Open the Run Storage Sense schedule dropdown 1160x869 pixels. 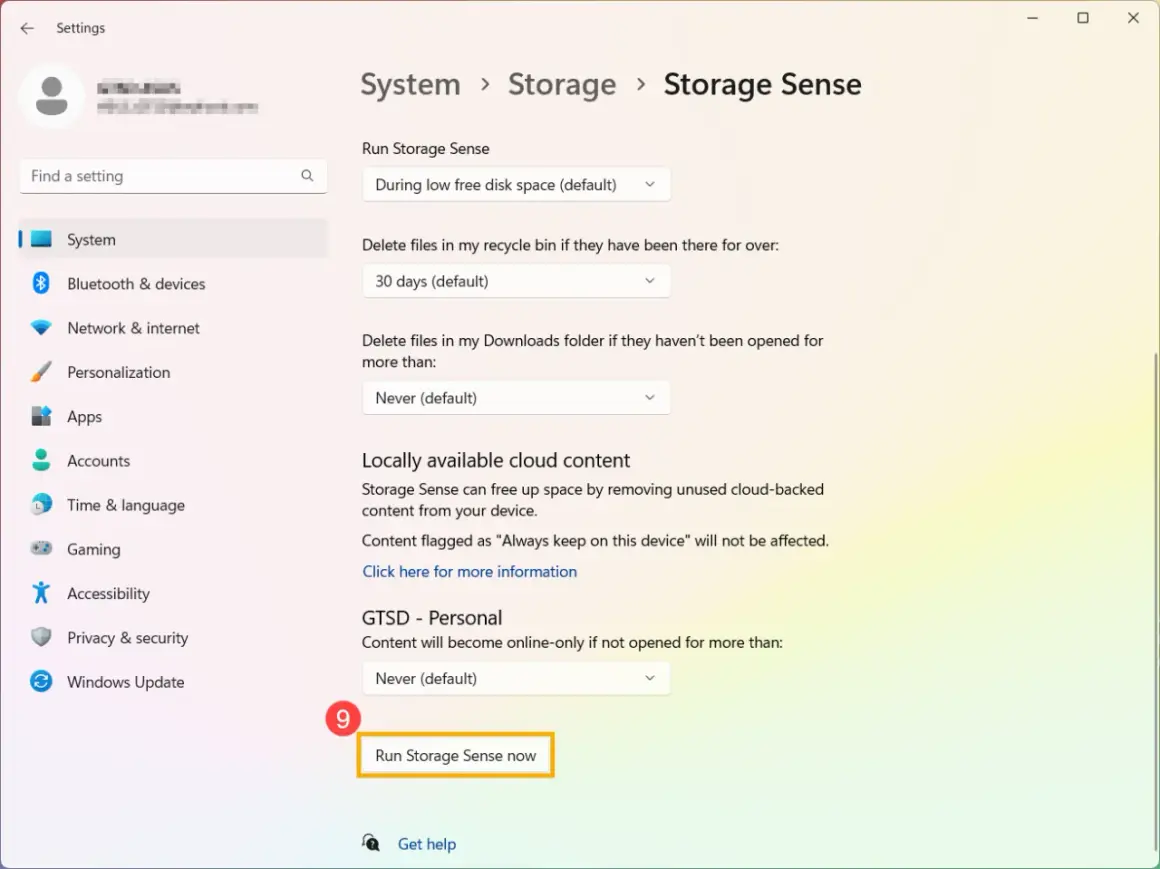(516, 184)
